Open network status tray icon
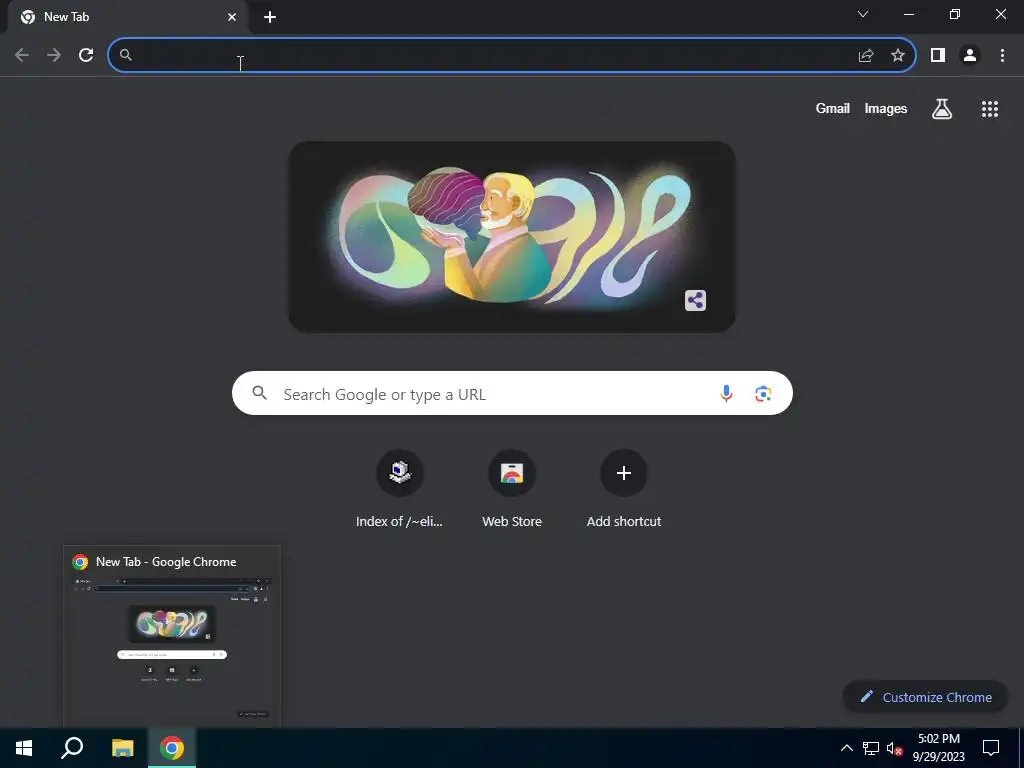Screen dimensions: 1024x768 pos(871,748)
